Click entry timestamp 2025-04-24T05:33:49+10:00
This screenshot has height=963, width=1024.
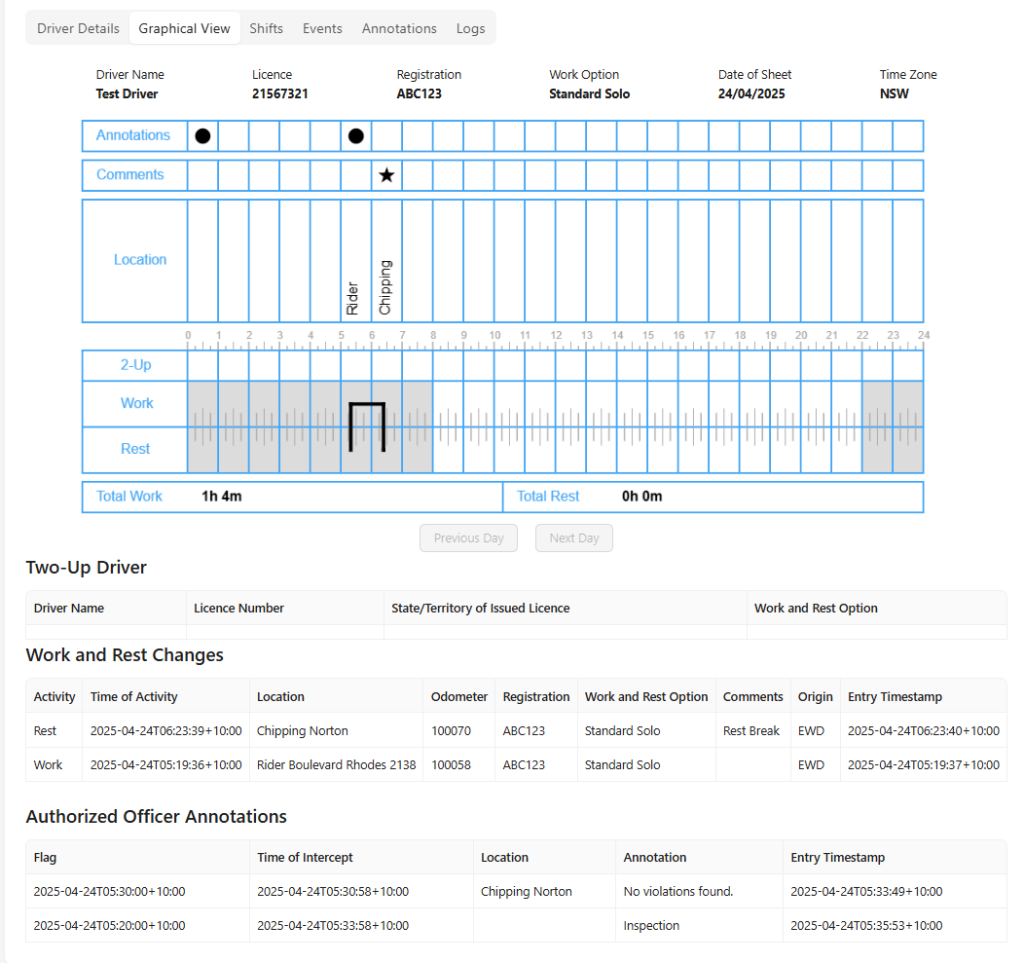pyautogui.click(x=866, y=891)
